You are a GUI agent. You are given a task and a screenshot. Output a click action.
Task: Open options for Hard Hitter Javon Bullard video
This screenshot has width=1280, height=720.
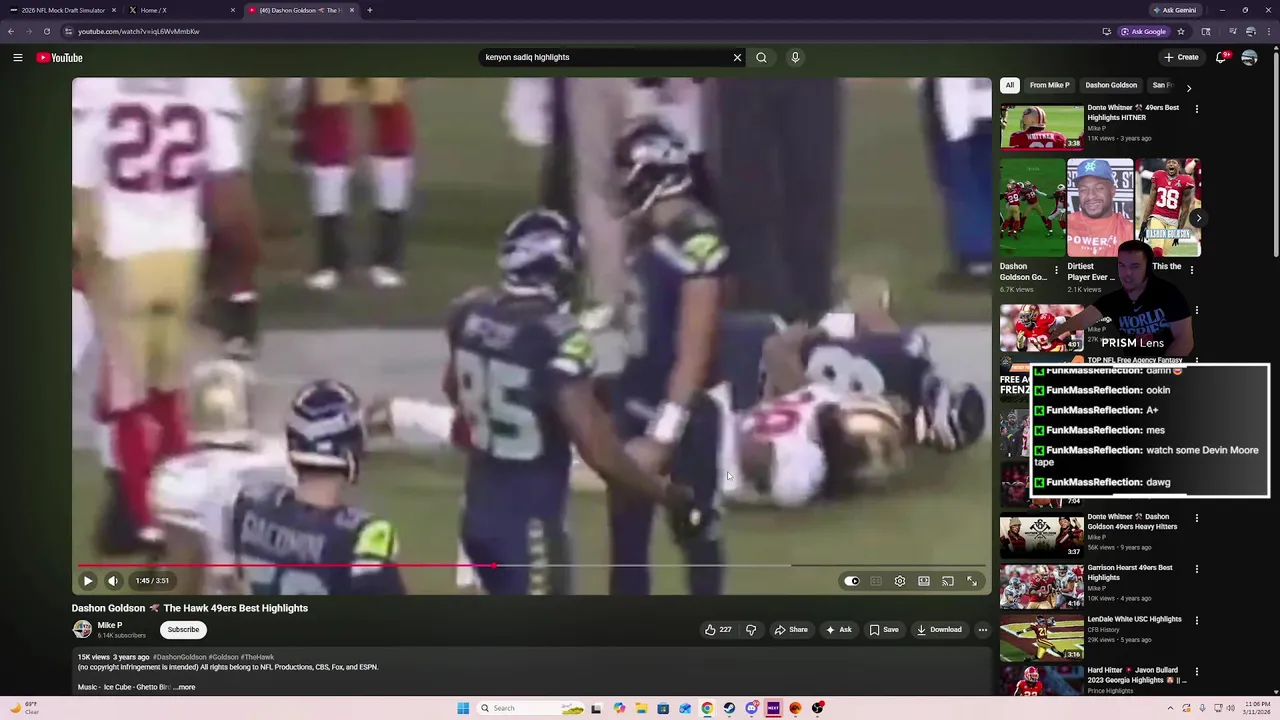coord(1197,671)
